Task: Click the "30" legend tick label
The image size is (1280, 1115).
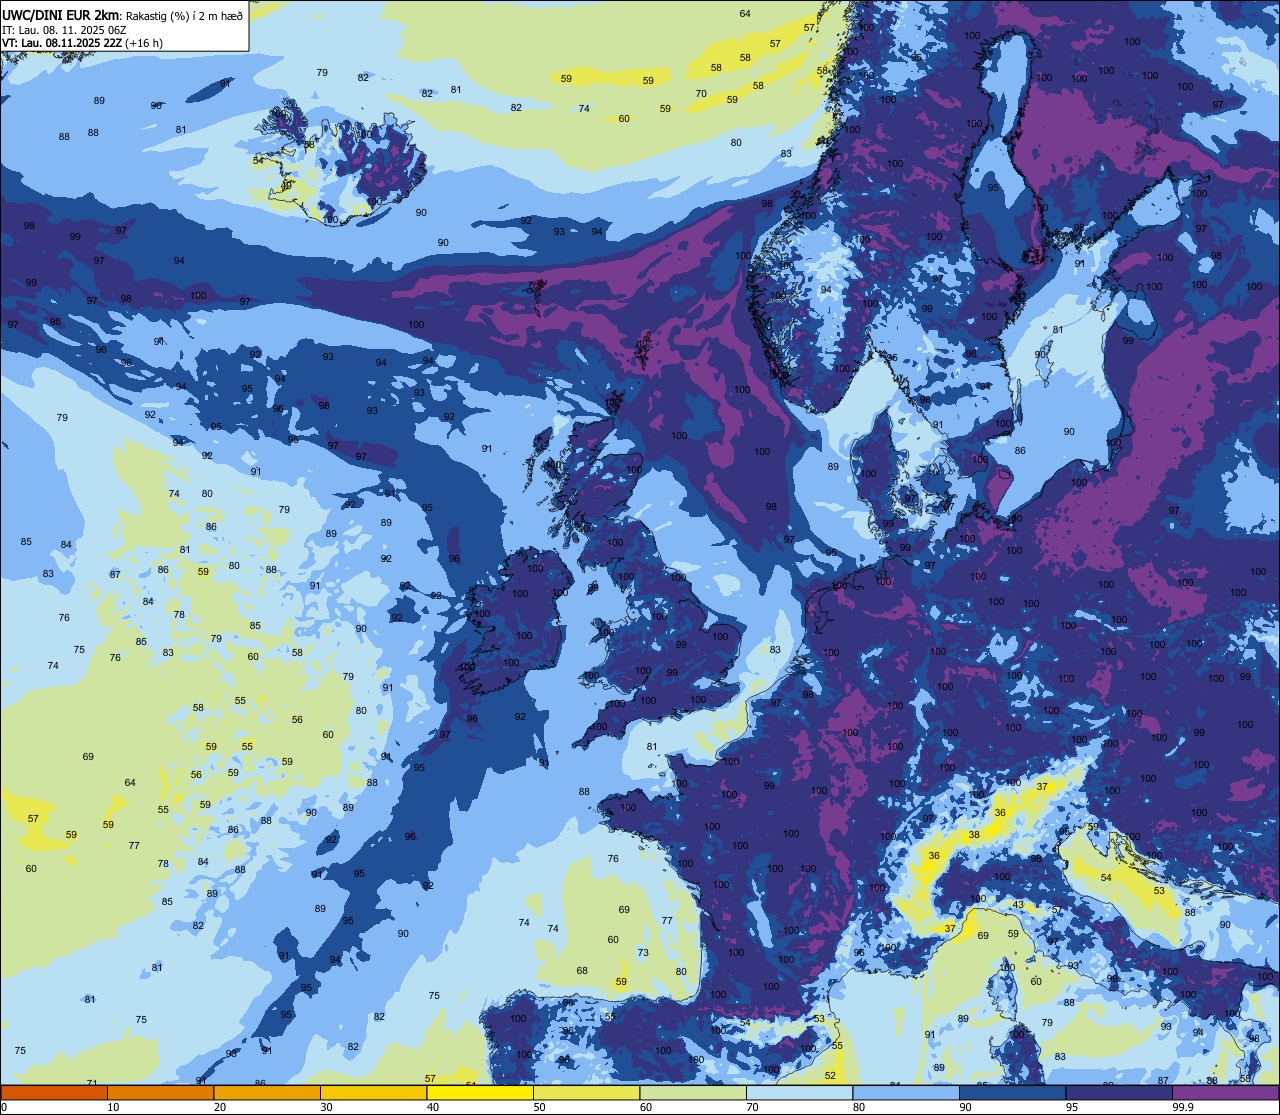Action: (326, 1107)
